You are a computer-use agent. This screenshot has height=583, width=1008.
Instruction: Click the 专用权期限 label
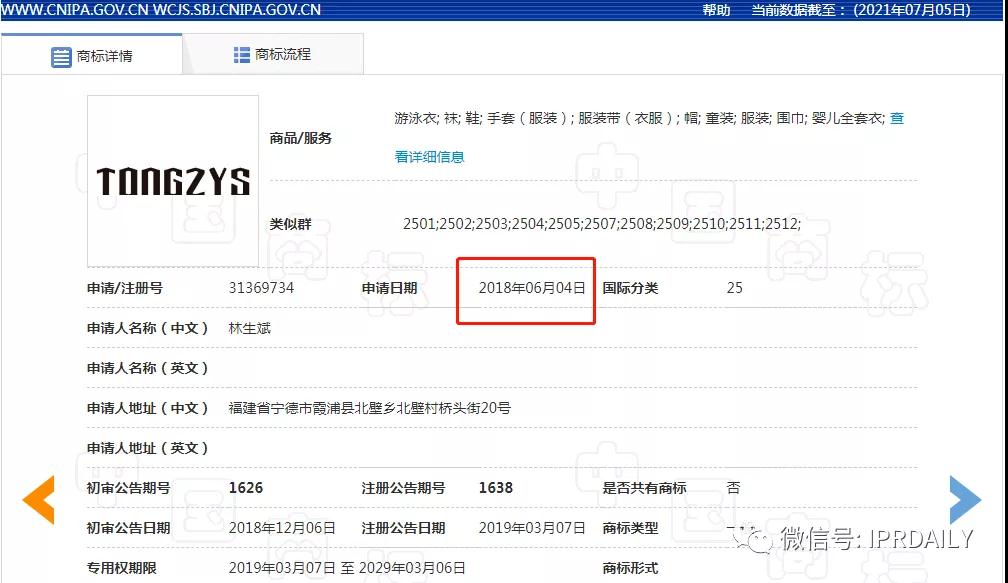point(122,568)
